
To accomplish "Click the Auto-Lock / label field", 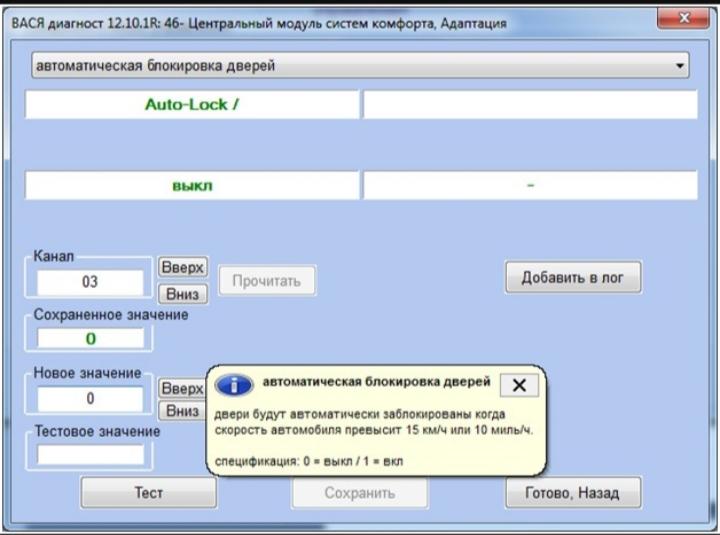I will click(191, 104).
